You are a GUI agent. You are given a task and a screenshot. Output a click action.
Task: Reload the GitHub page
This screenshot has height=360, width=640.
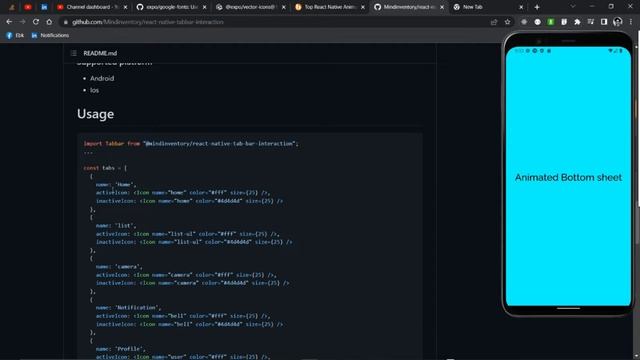(36, 22)
